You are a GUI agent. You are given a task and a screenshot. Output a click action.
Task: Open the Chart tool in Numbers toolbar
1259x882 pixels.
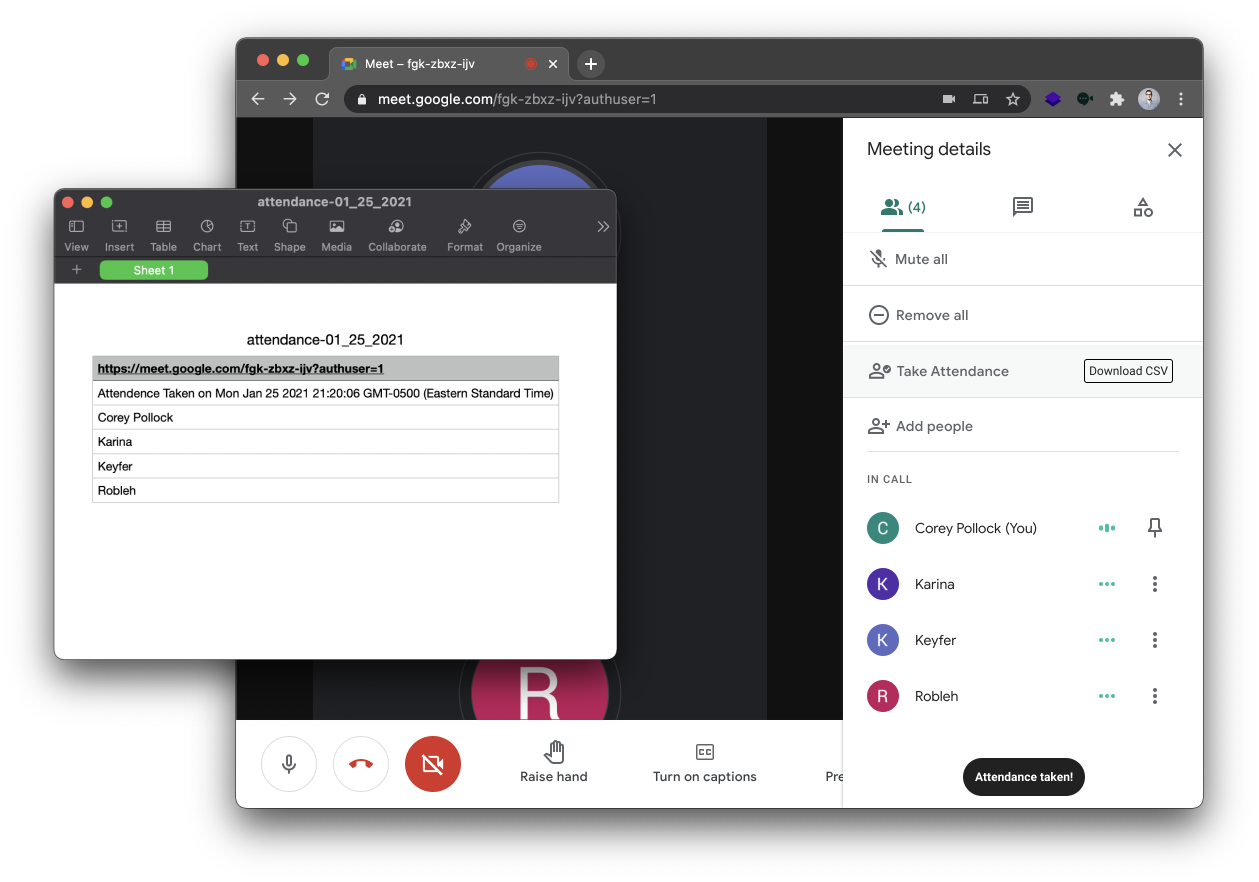click(207, 234)
